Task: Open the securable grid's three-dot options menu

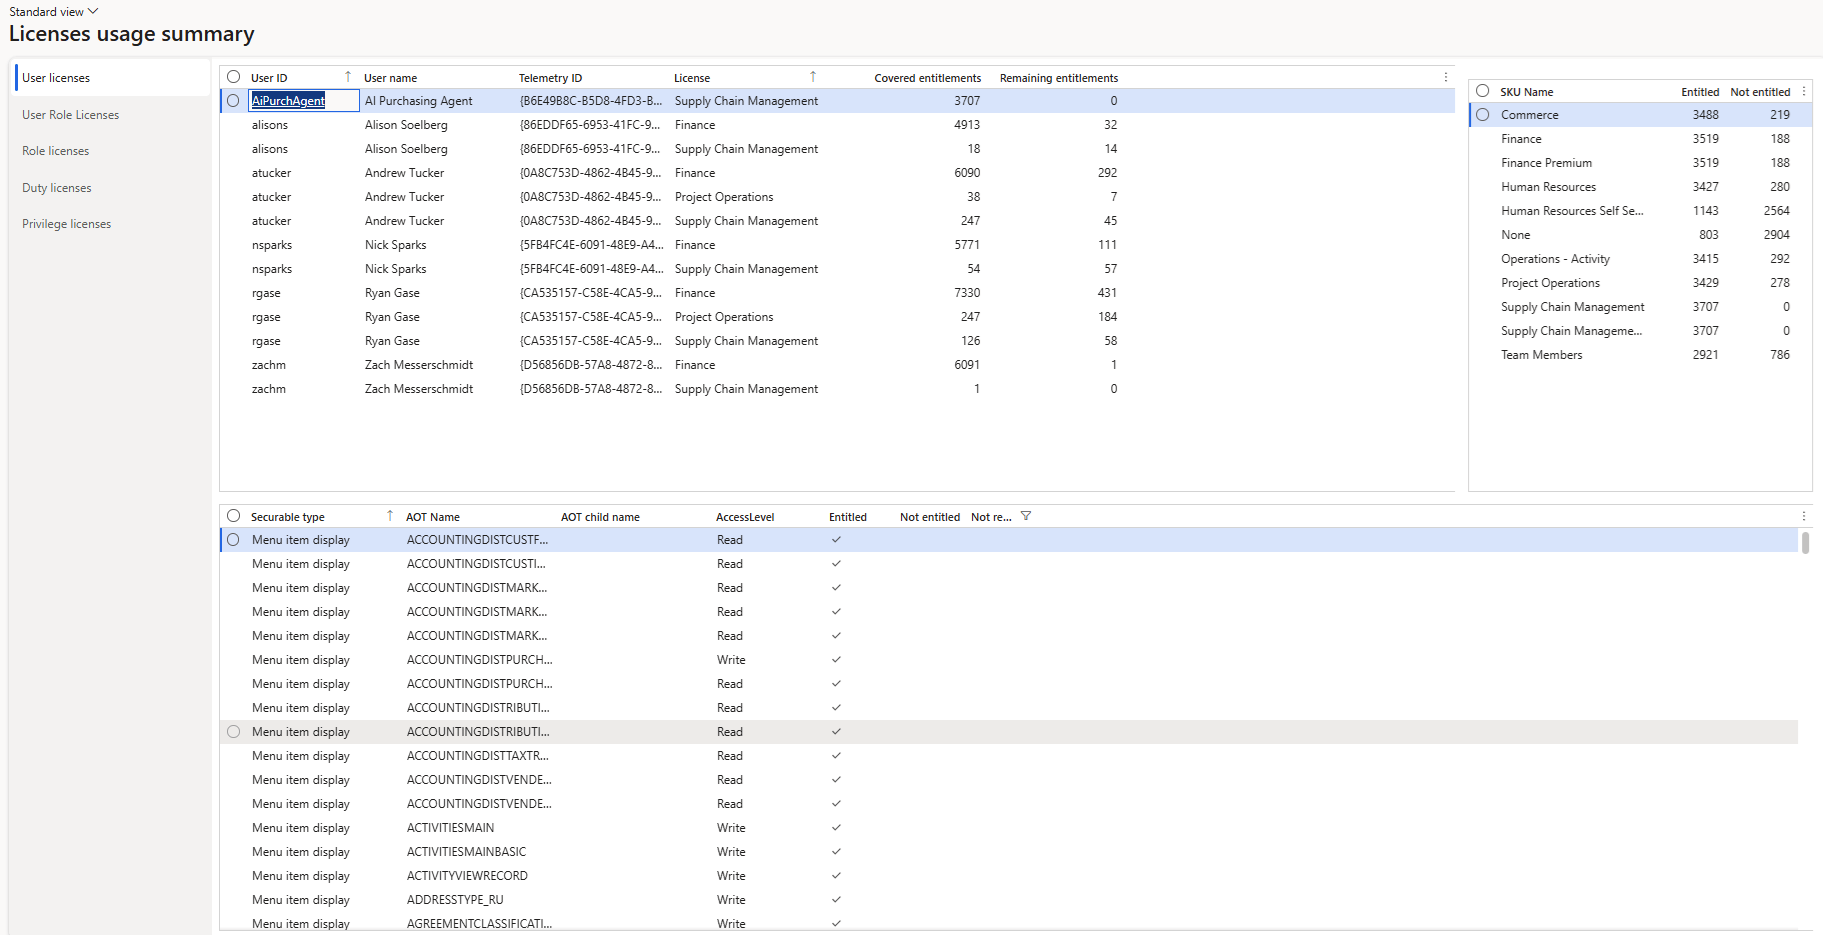Action: 1804,516
